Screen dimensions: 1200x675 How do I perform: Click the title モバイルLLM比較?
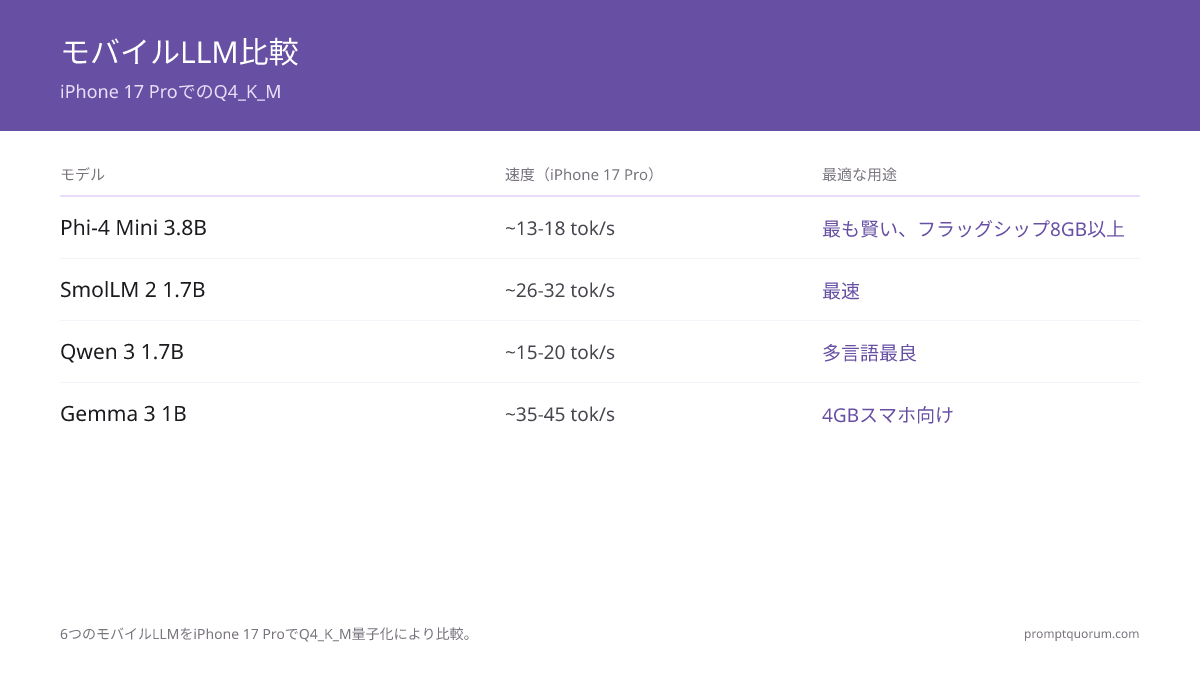click(x=179, y=52)
